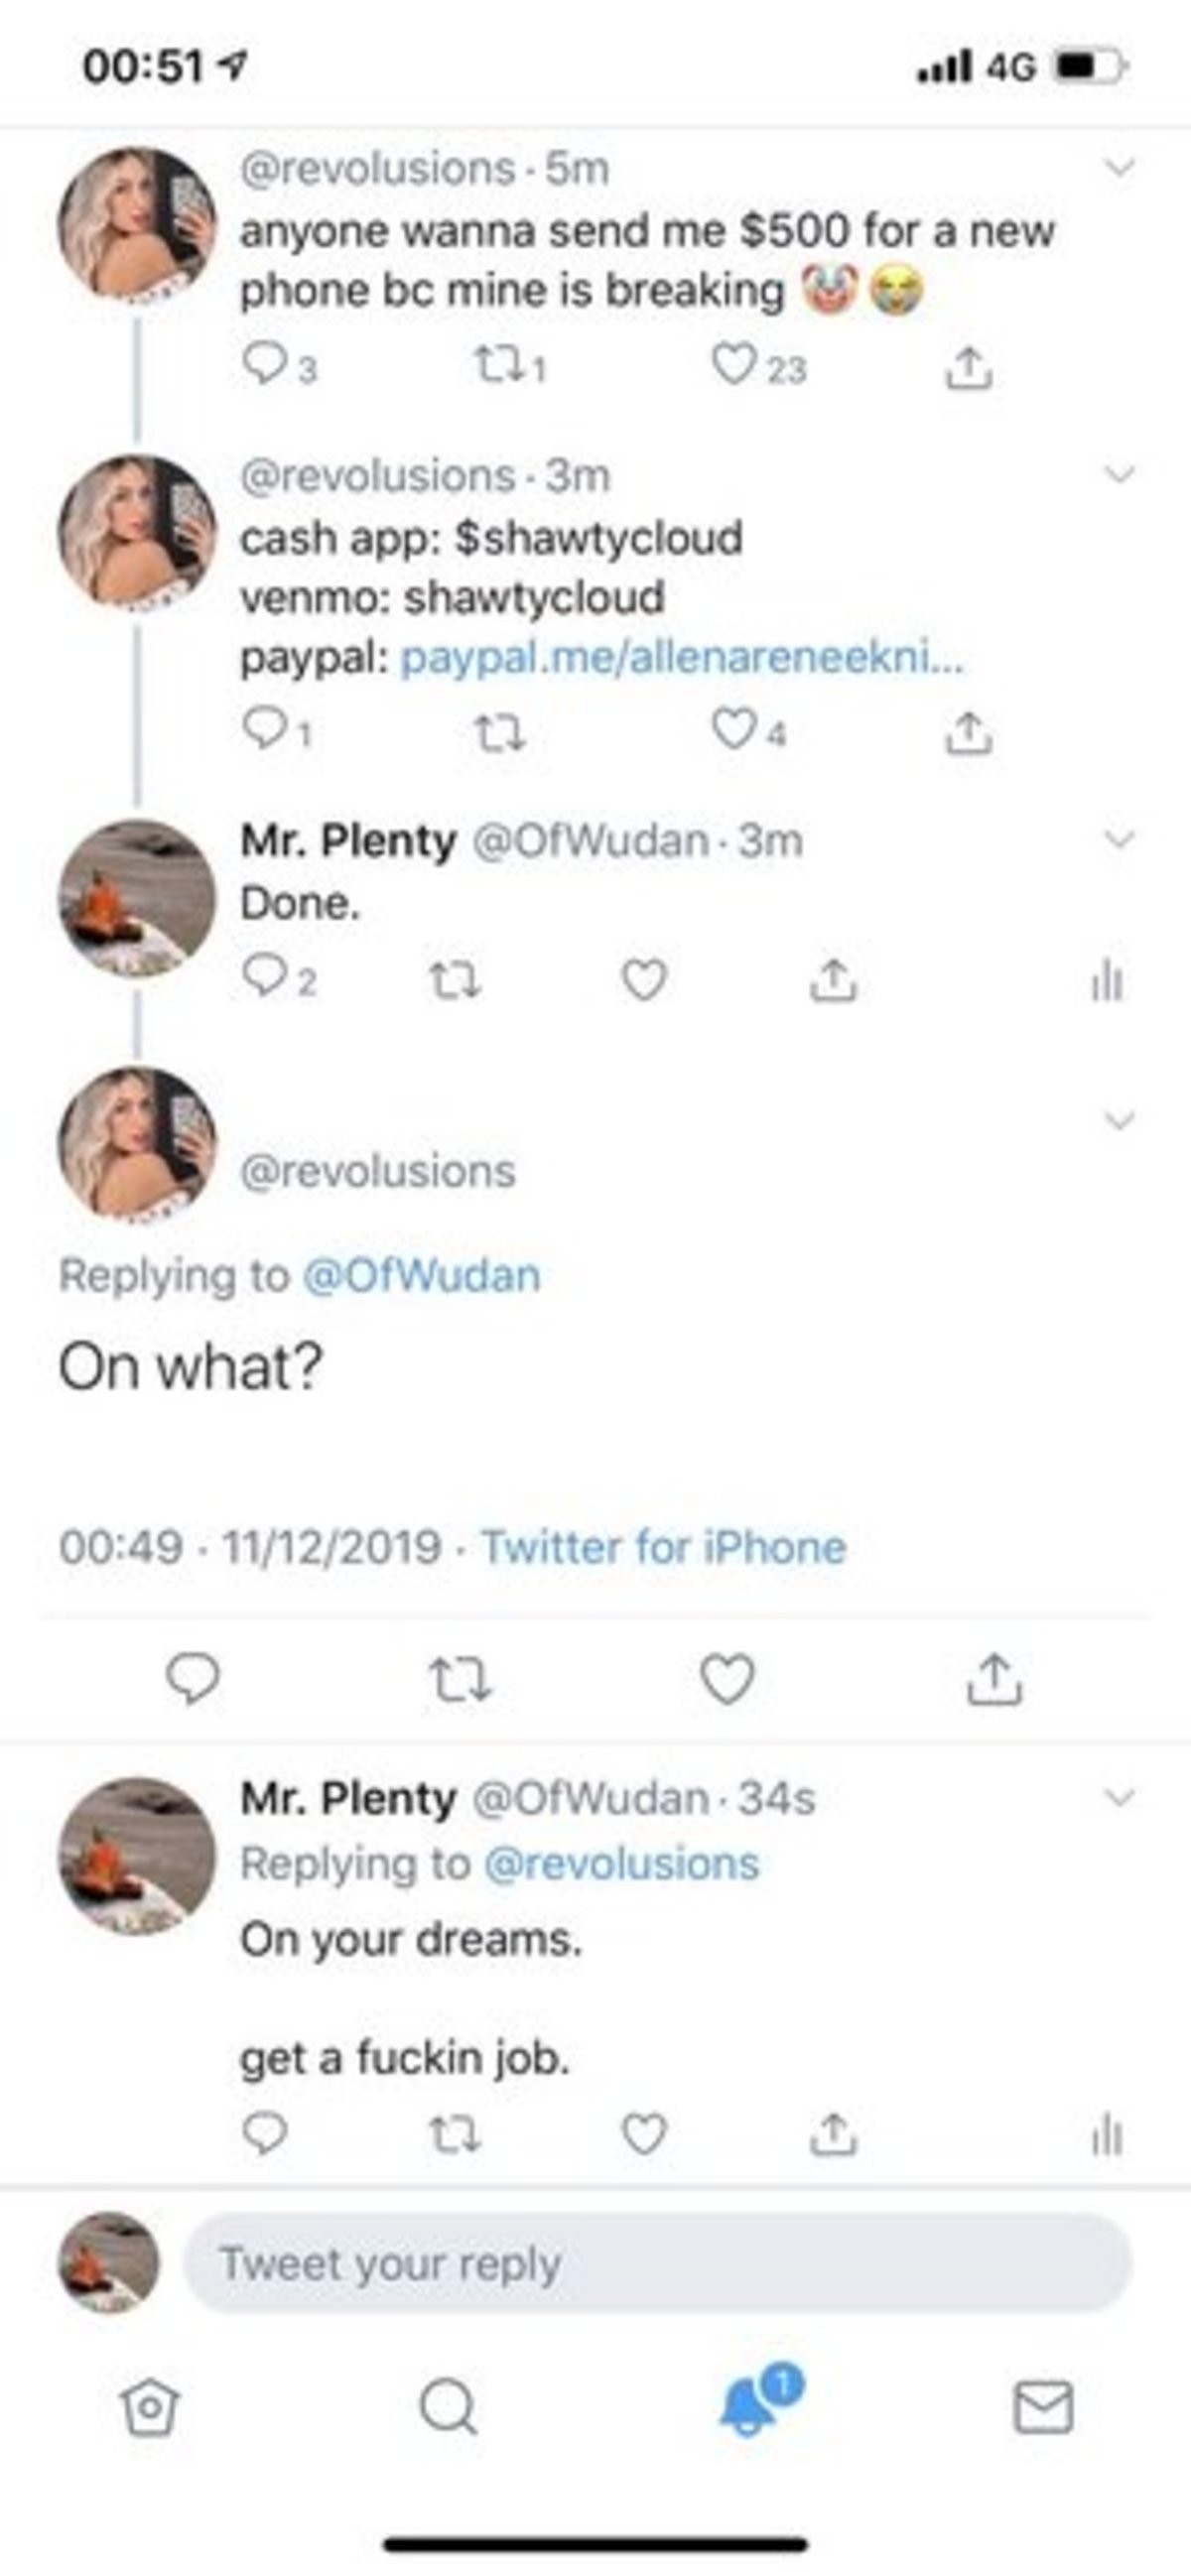
Task: View analytics for the 'Done.' tweet
Action: [1106, 981]
